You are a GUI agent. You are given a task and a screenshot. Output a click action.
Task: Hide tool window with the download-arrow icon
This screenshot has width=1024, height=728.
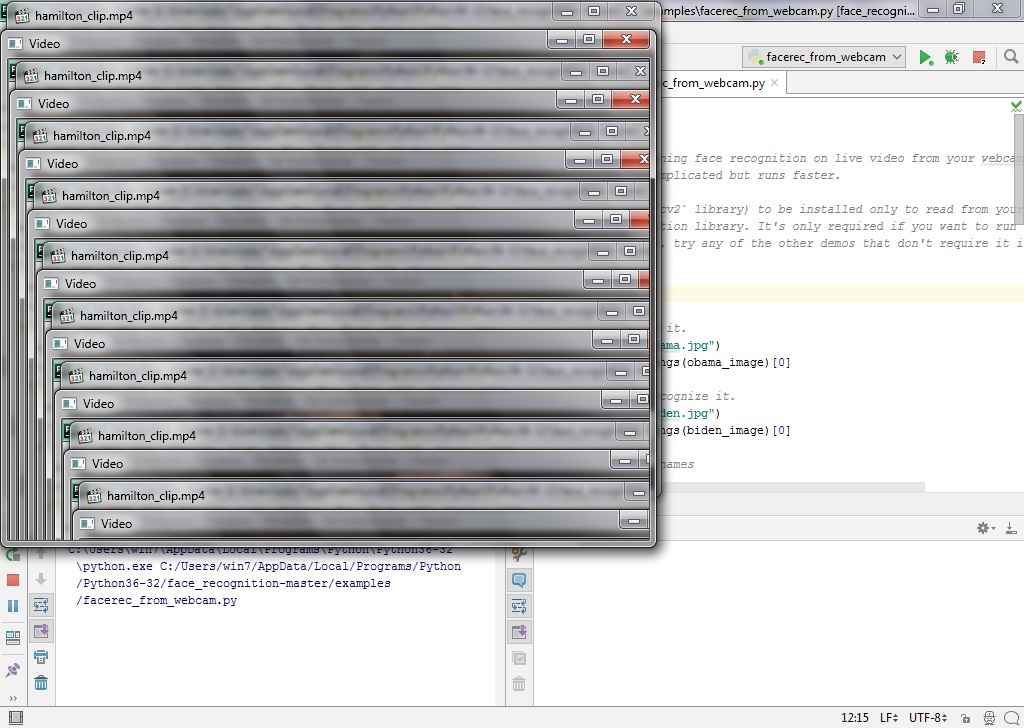click(1011, 528)
